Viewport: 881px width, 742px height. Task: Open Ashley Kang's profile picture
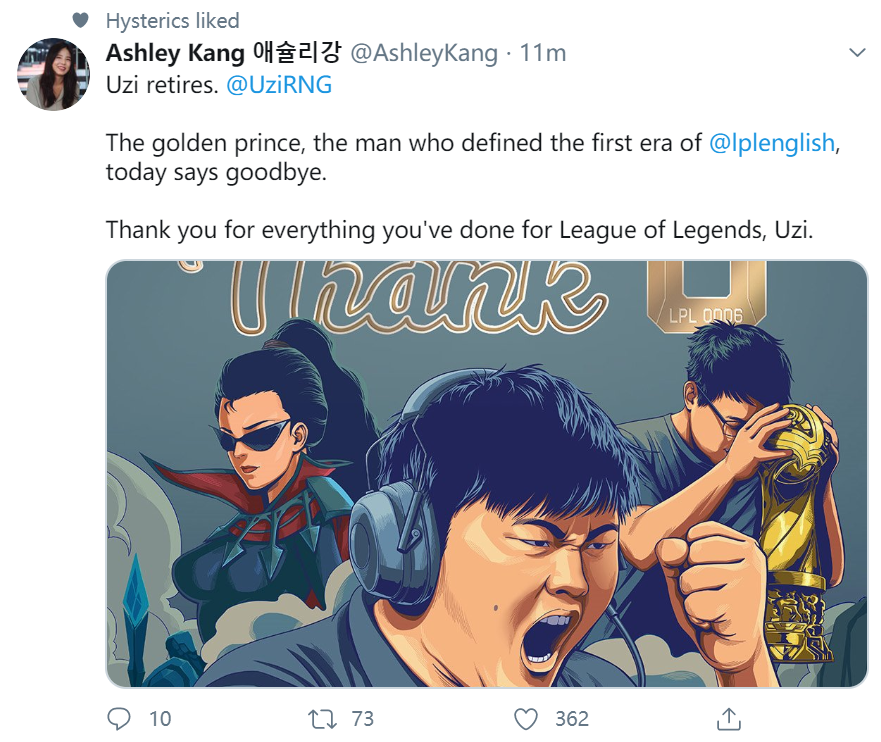pos(53,74)
